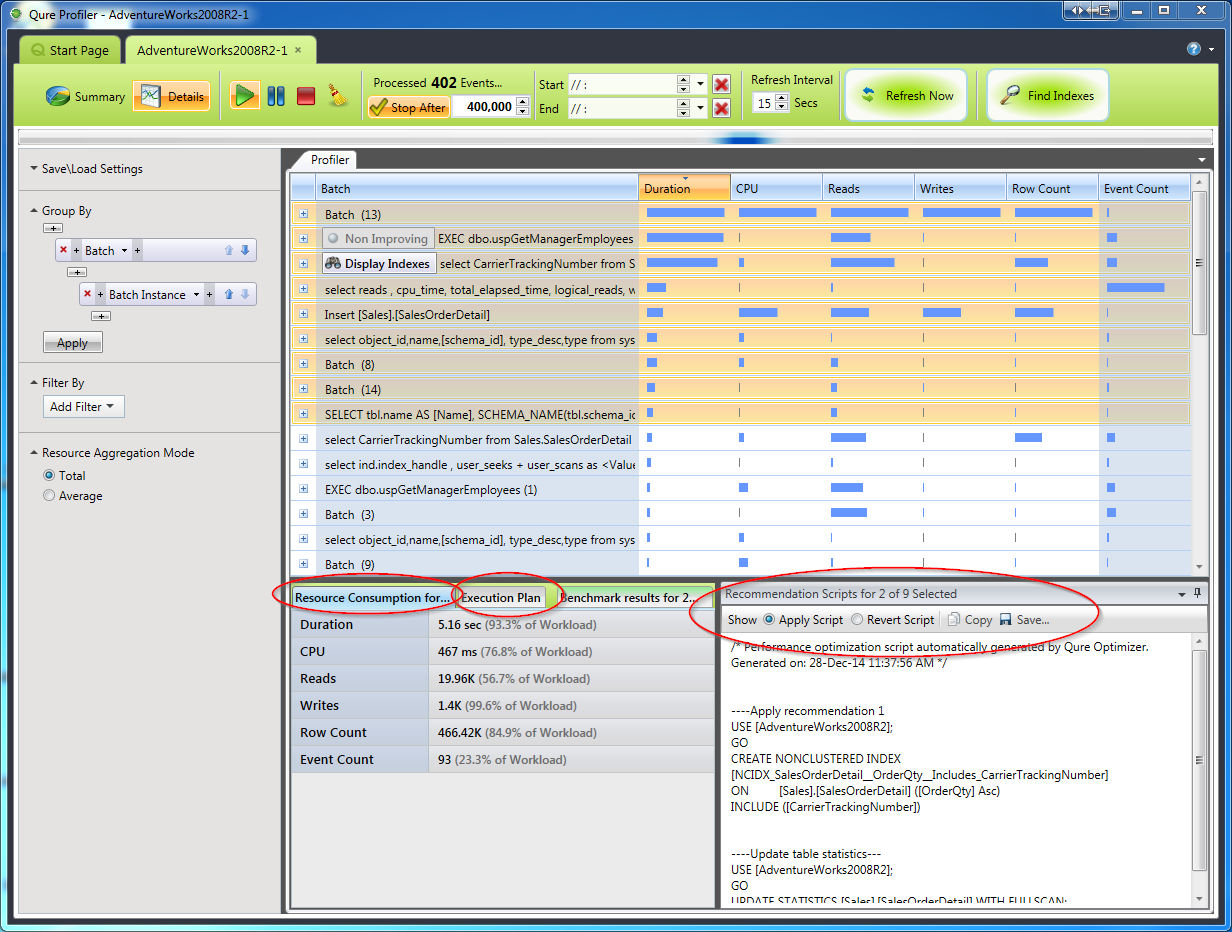Remove the Batch Instance grouping level

87,294
